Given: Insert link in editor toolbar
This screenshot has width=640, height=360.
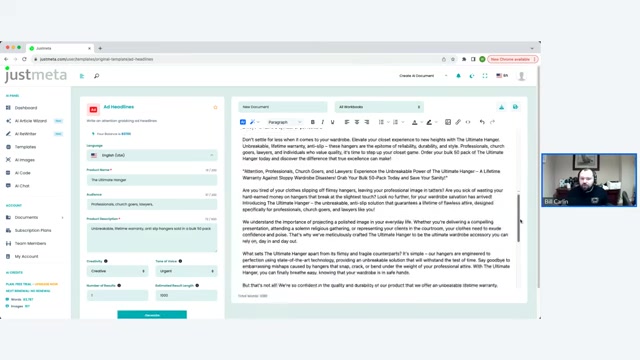Looking at the screenshot, I should 458,122.
